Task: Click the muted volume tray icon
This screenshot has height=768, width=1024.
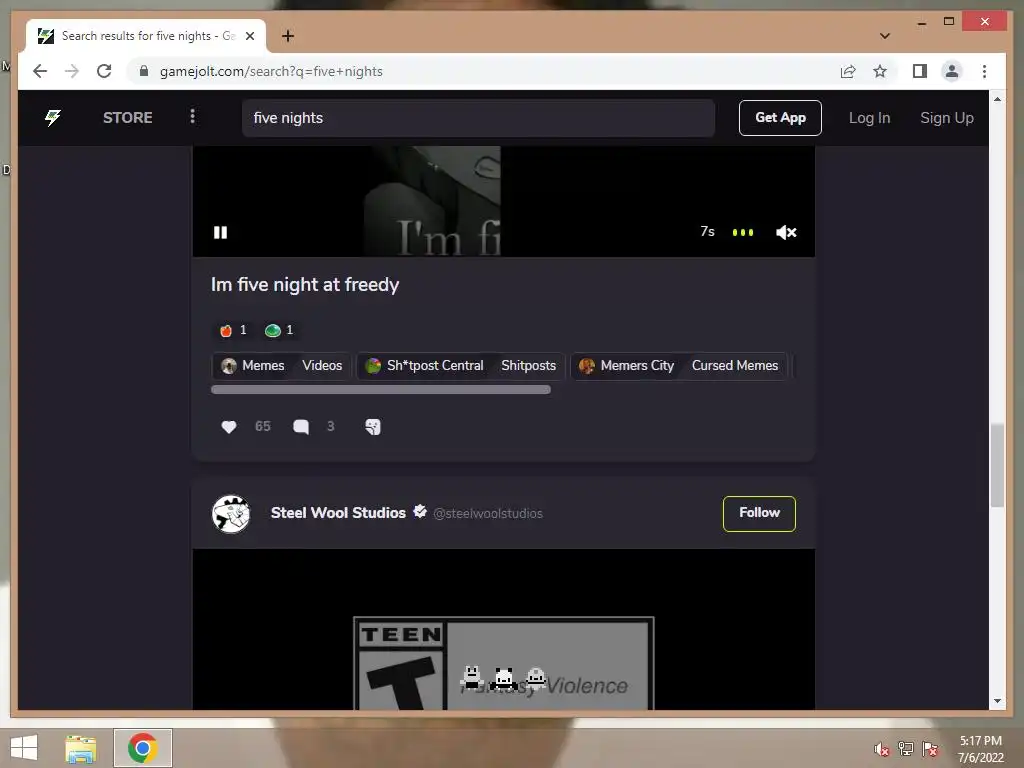Action: (x=882, y=749)
